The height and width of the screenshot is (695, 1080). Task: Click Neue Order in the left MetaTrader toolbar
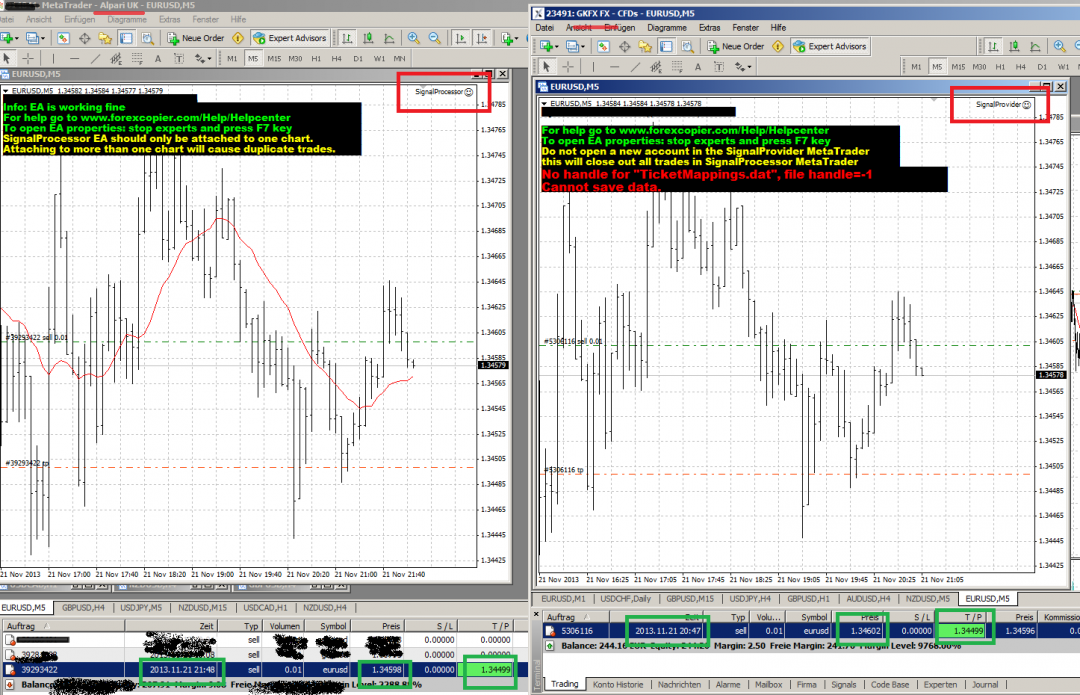[x=195, y=38]
